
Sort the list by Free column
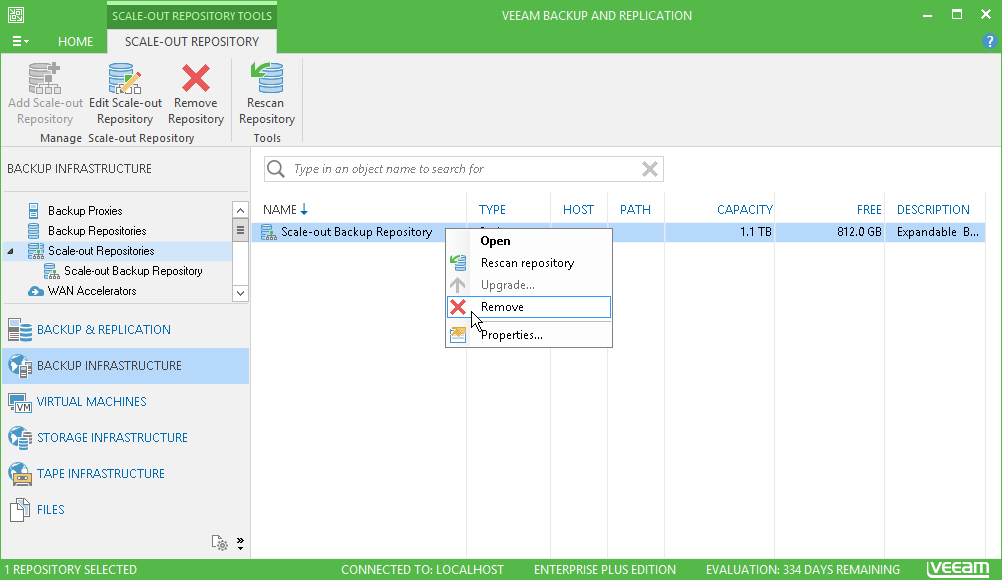coord(869,210)
